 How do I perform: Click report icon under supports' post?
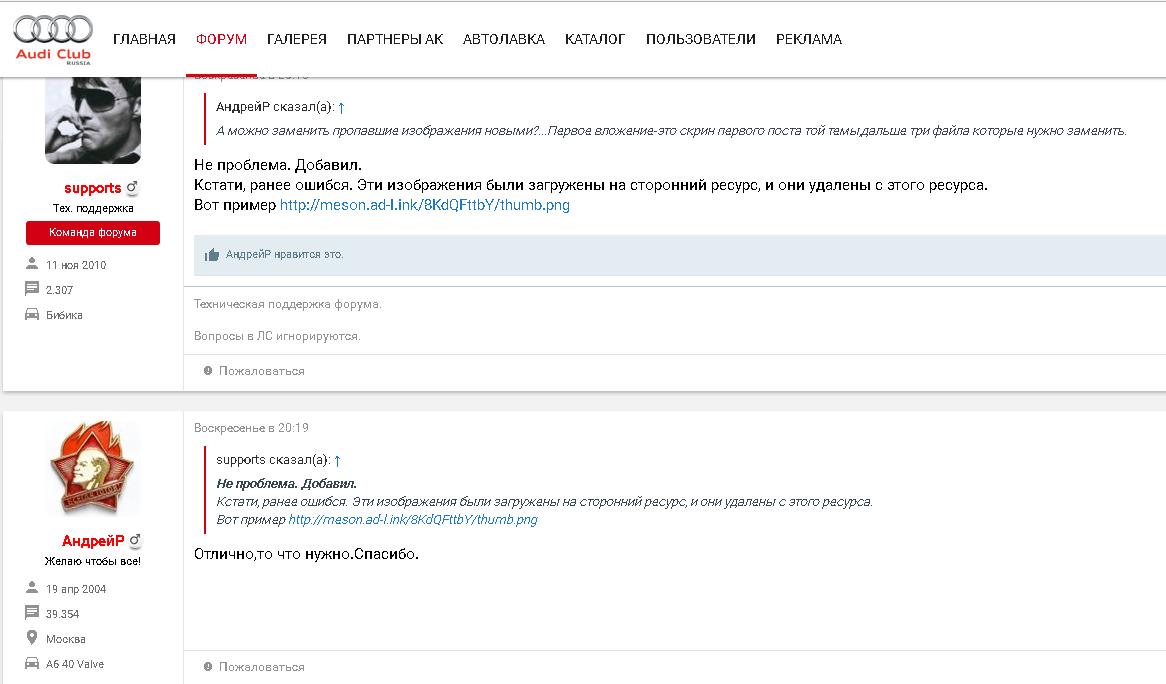coord(208,371)
